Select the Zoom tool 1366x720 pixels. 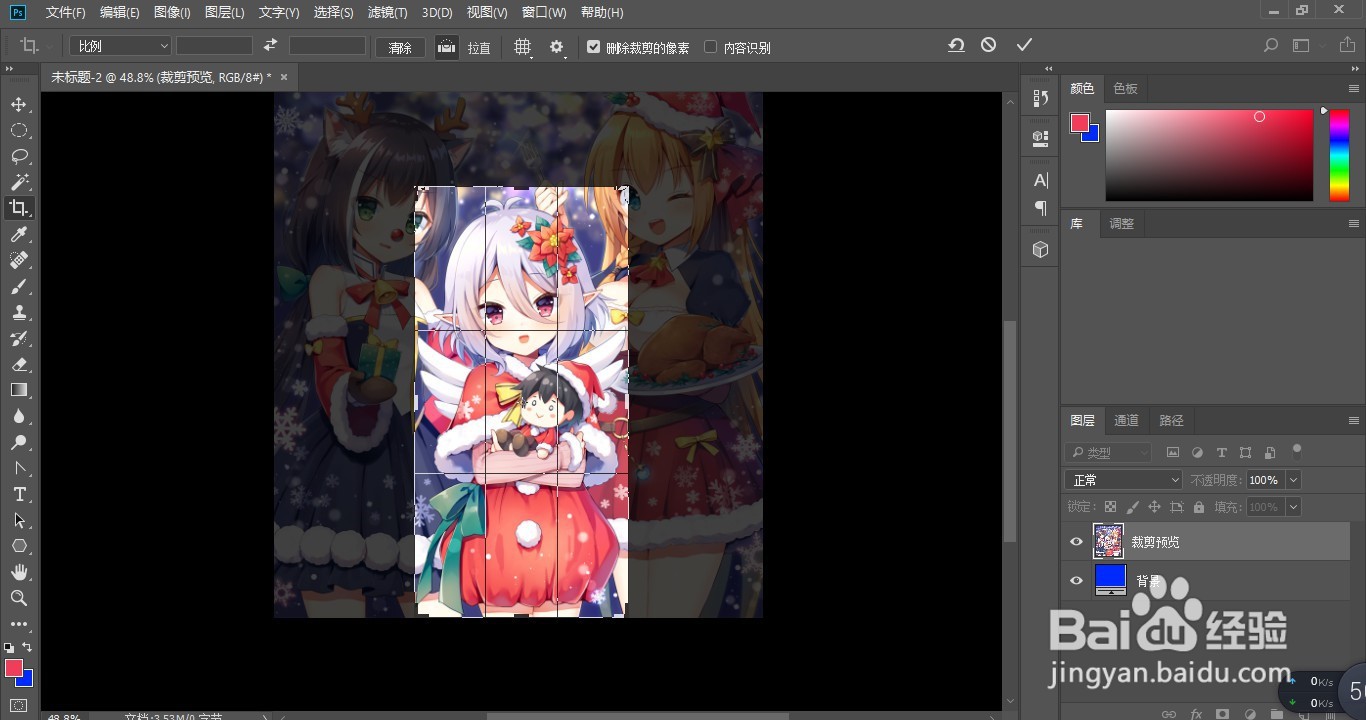19,599
